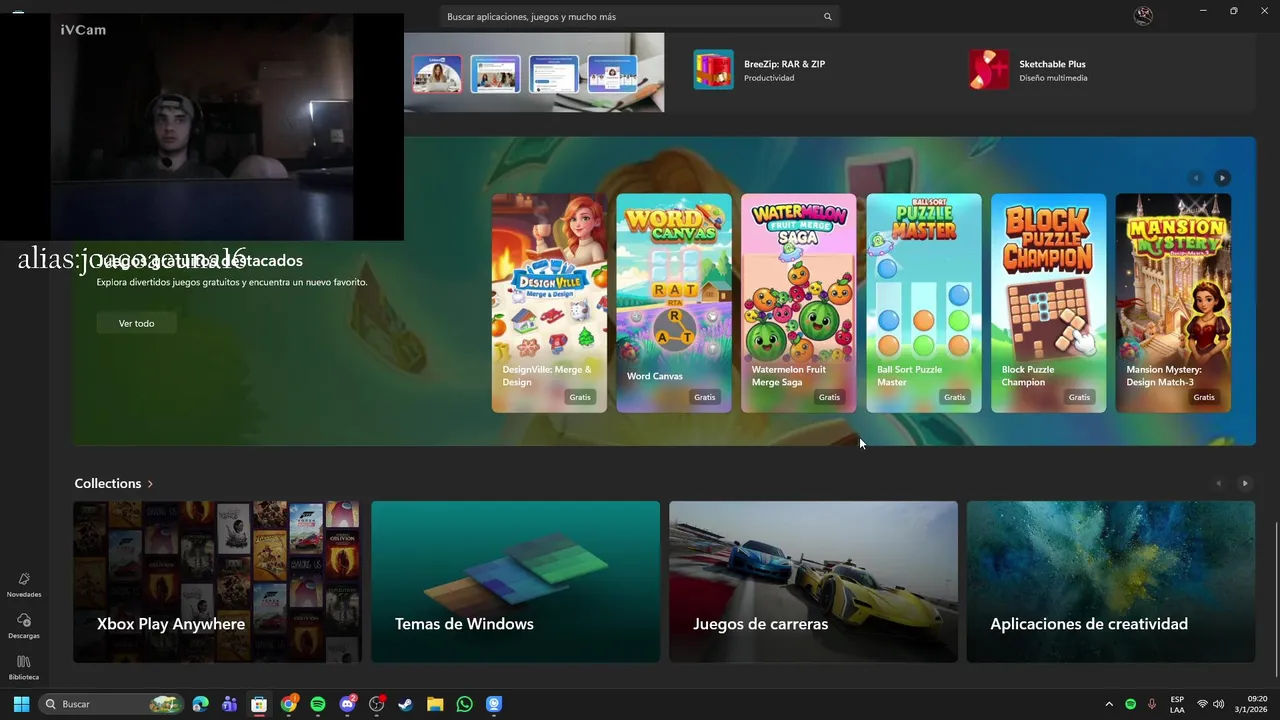Click microphone icon in system tray
This screenshot has width=1280, height=720.
point(1152,704)
